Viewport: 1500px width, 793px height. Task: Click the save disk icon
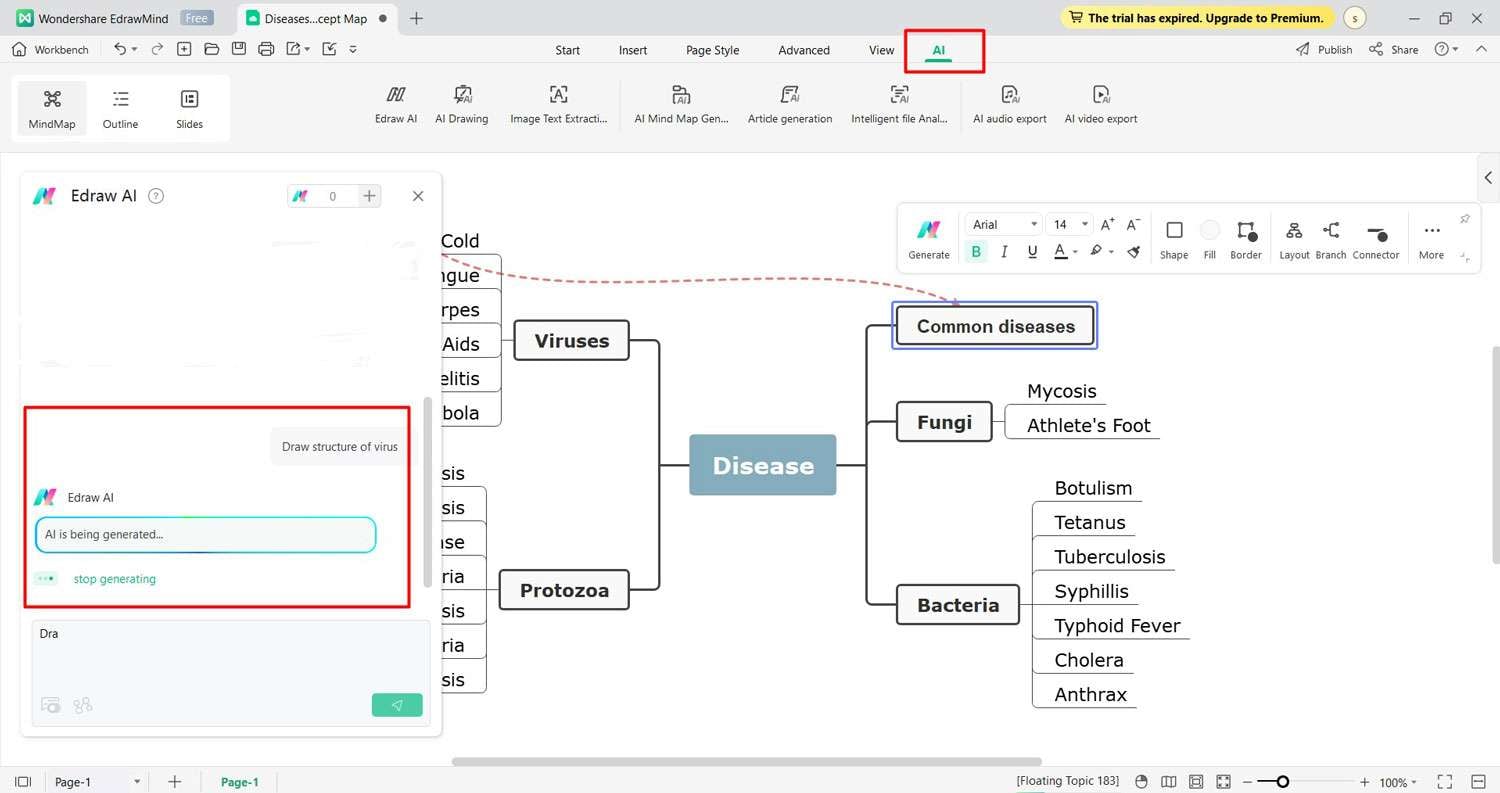pos(238,49)
